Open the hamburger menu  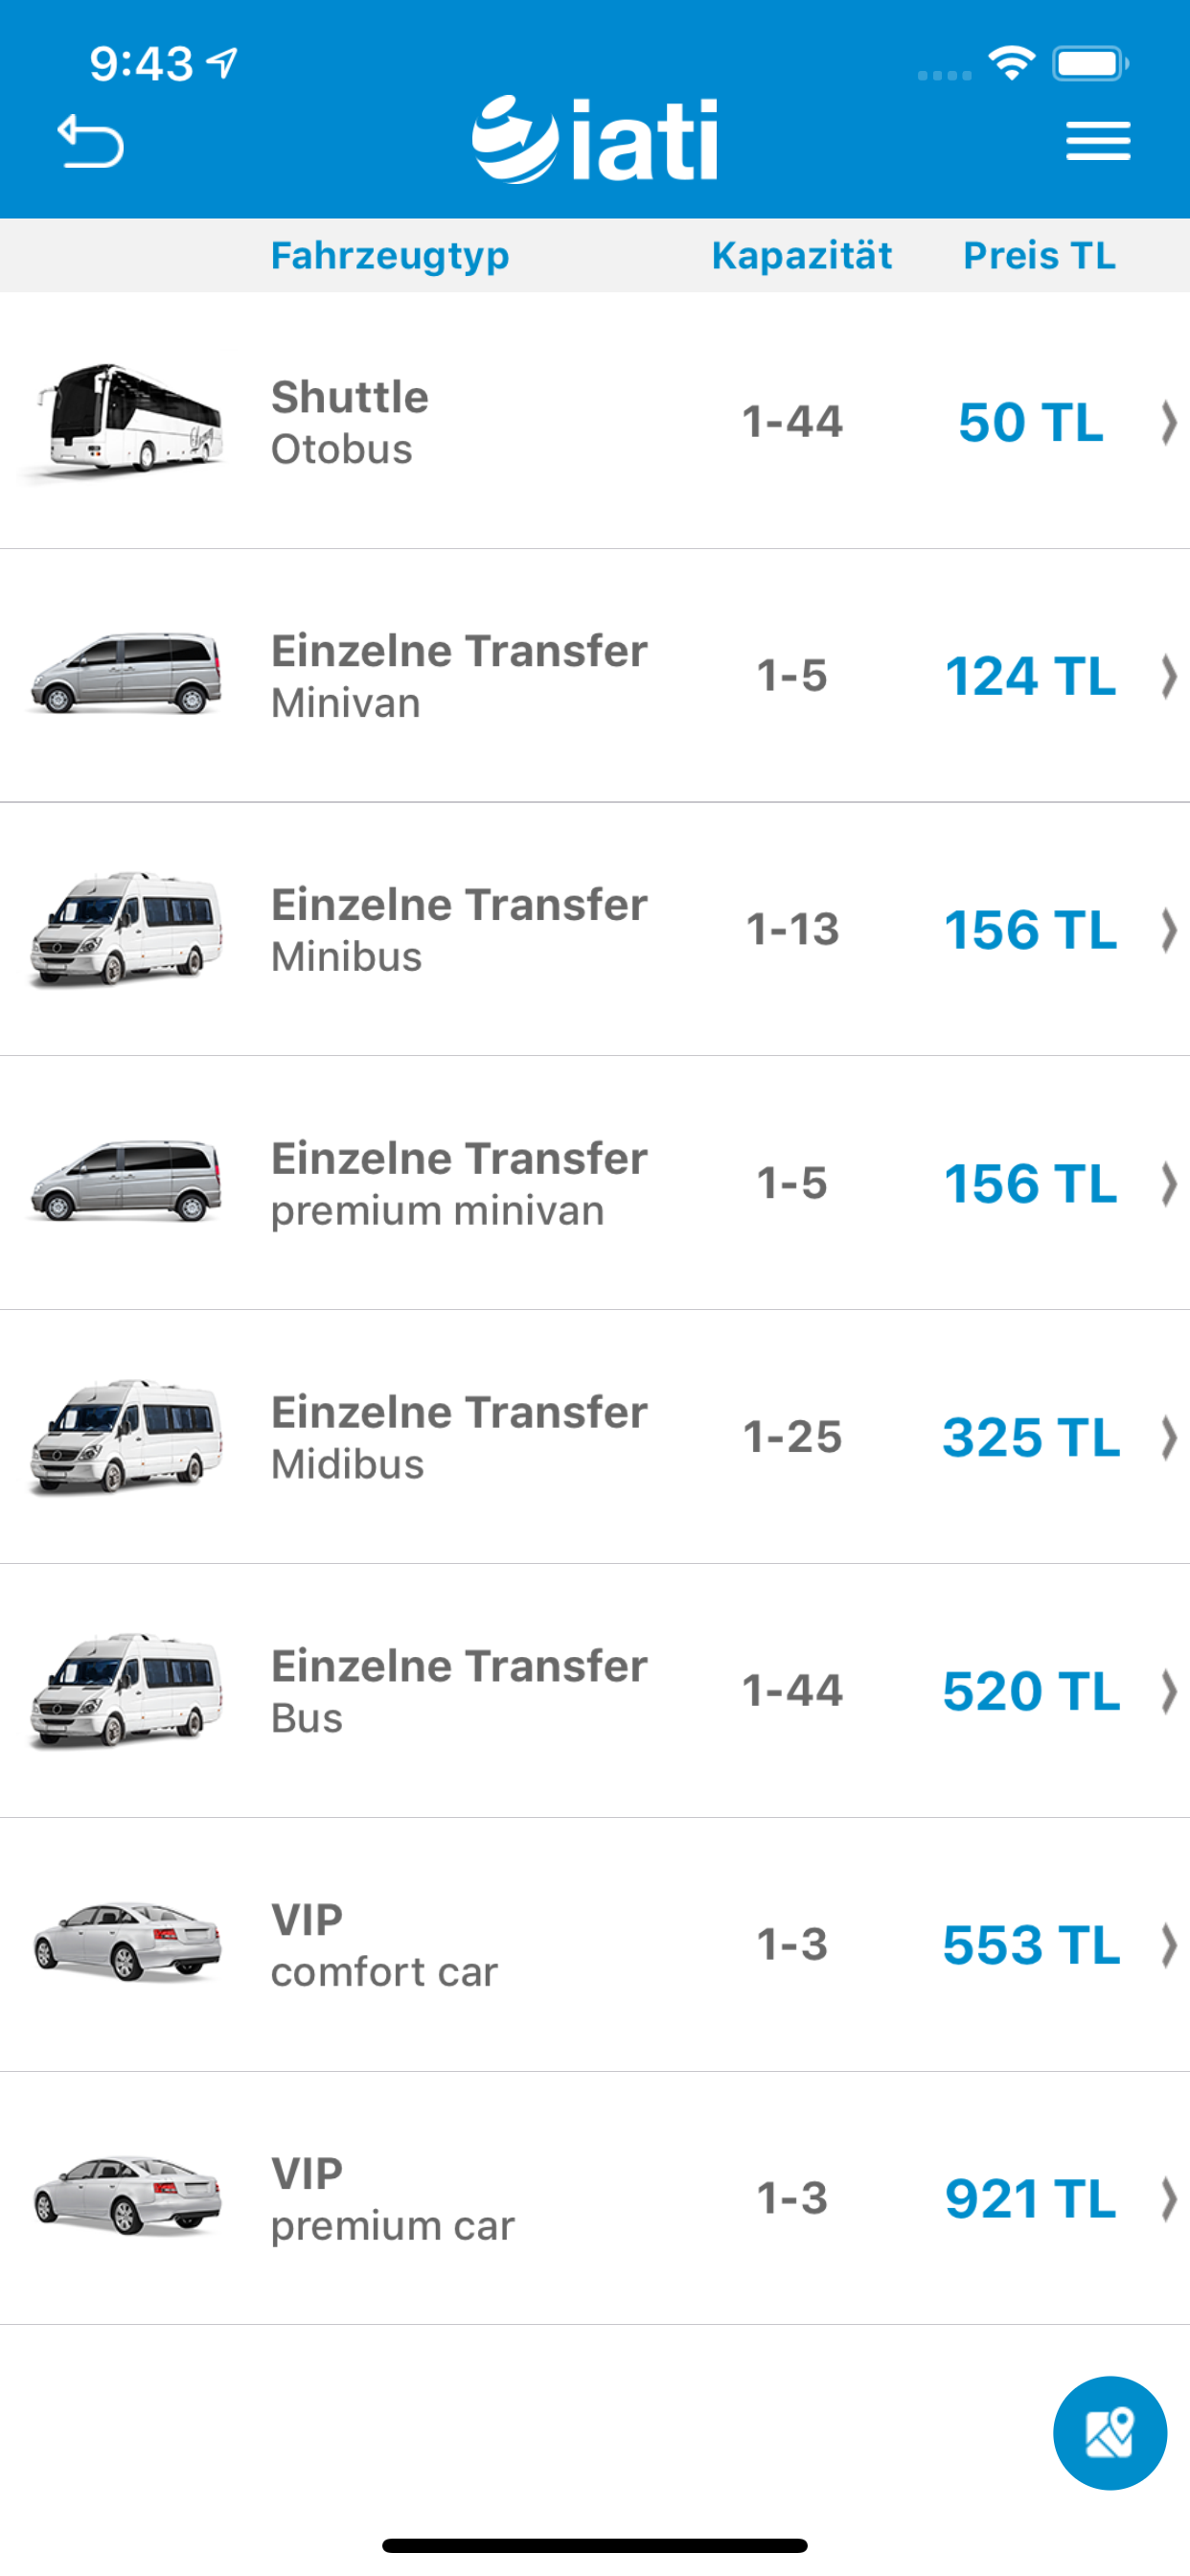pyautogui.click(x=1098, y=141)
